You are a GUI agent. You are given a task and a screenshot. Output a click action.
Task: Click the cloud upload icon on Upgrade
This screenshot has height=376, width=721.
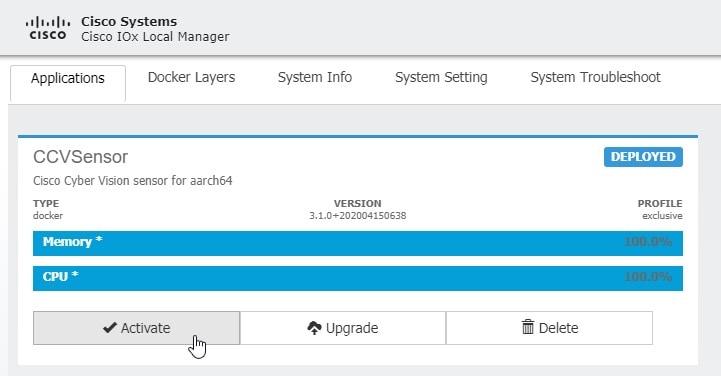point(314,328)
